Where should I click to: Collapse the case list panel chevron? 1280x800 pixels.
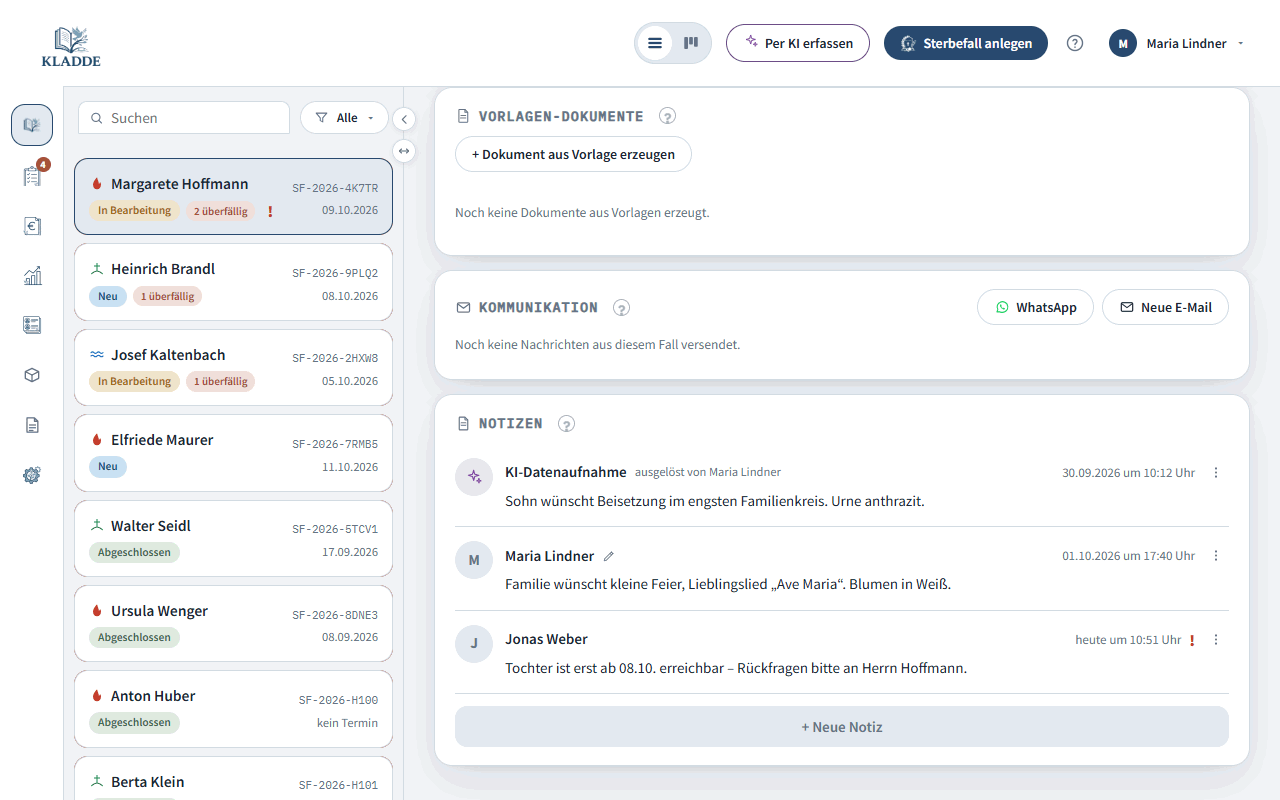(x=404, y=119)
